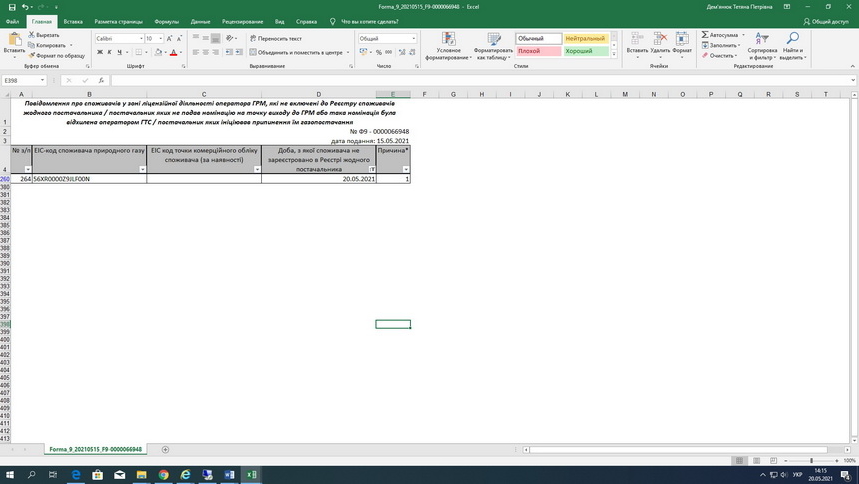859x484 pixels.
Task: Click Conditional Formatting (Условное форматирование) icon
Action: click(449, 41)
